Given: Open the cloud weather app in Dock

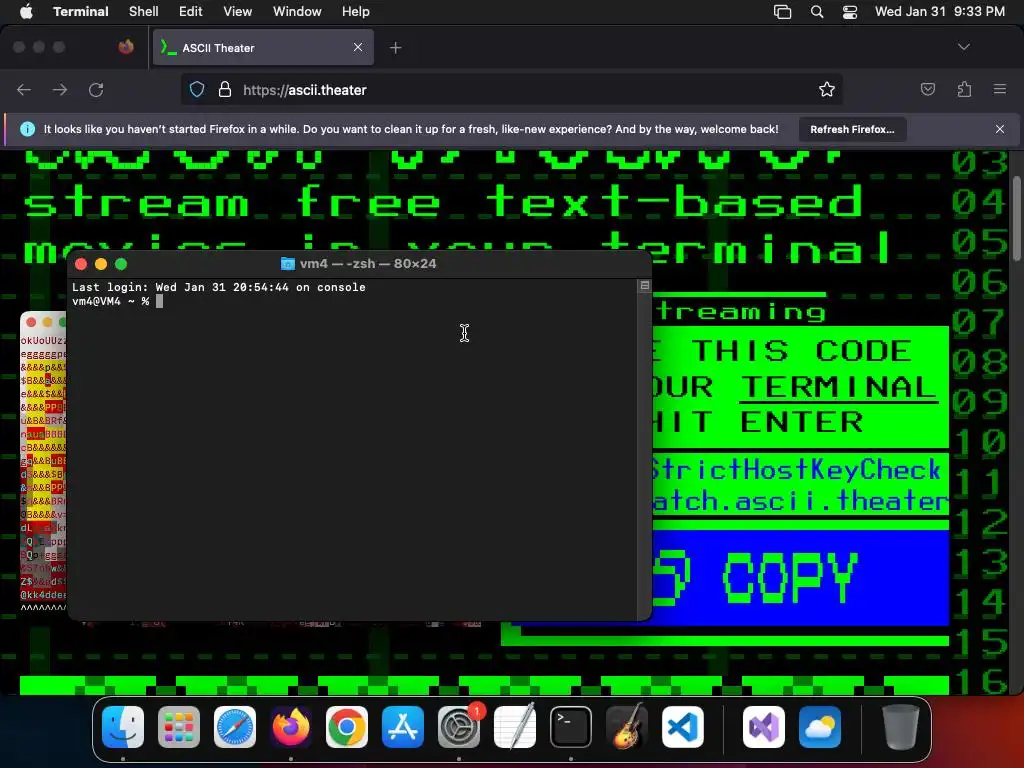Looking at the screenshot, I should pyautogui.click(x=820, y=727).
